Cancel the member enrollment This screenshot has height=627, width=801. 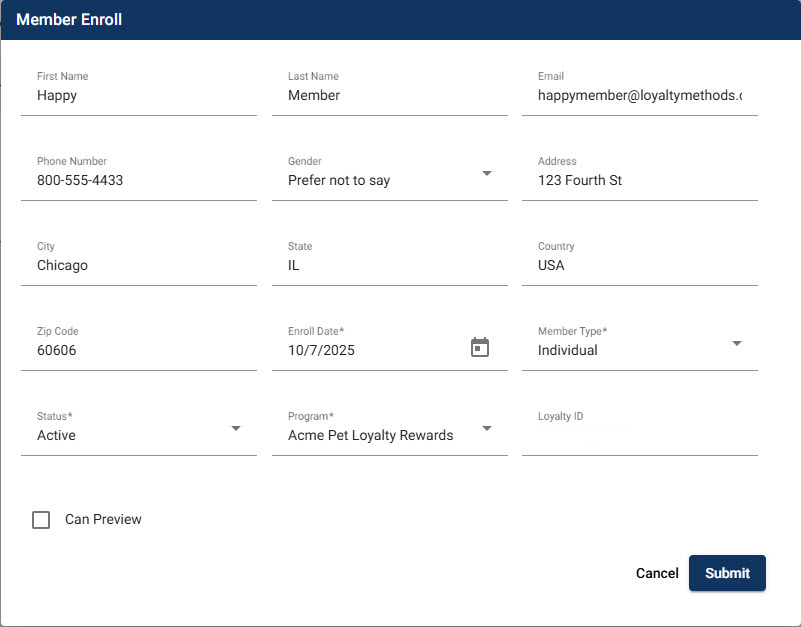point(657,573)
